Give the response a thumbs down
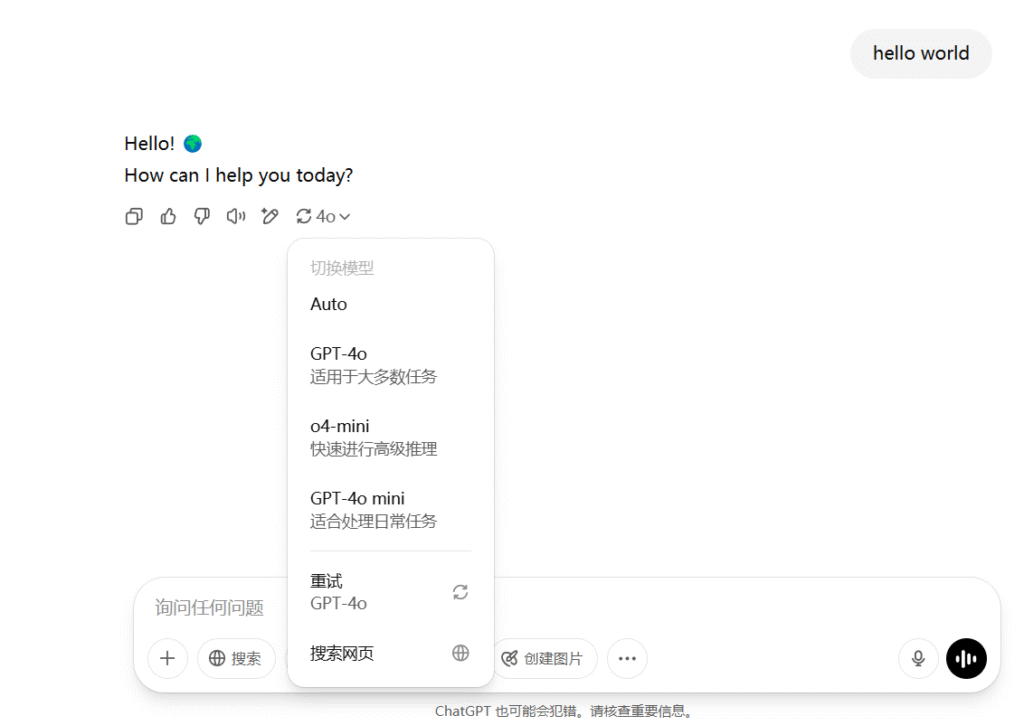Image resolution: width=1024 pixels, height=725 pixels. (x=202, y=216)
